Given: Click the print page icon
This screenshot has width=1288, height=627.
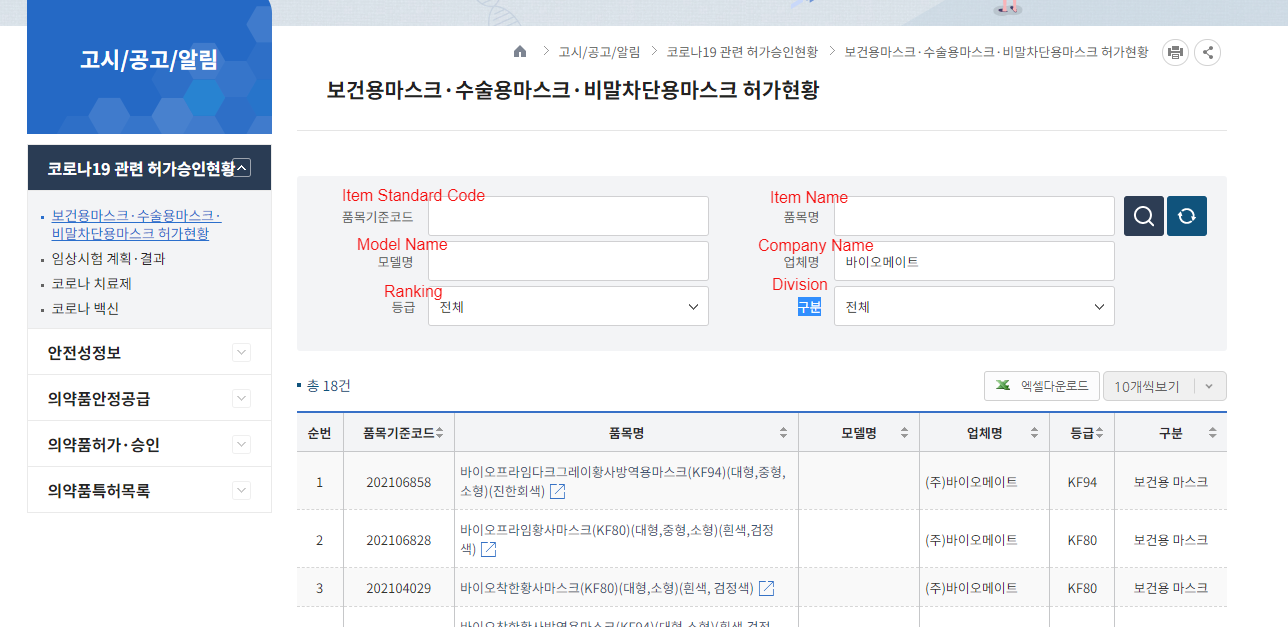Looking at the screenshot, I should pyautogui.click(x=1175, y=52).
